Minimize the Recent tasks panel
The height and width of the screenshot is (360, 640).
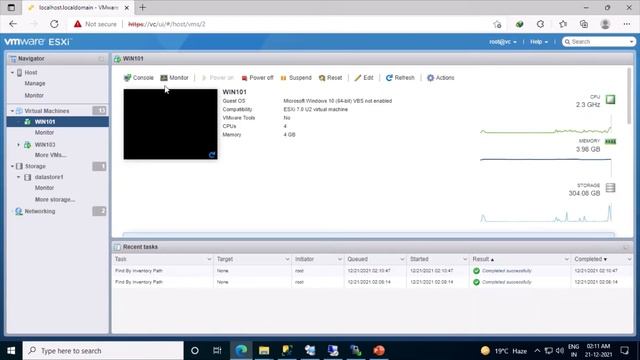point(626,247)
